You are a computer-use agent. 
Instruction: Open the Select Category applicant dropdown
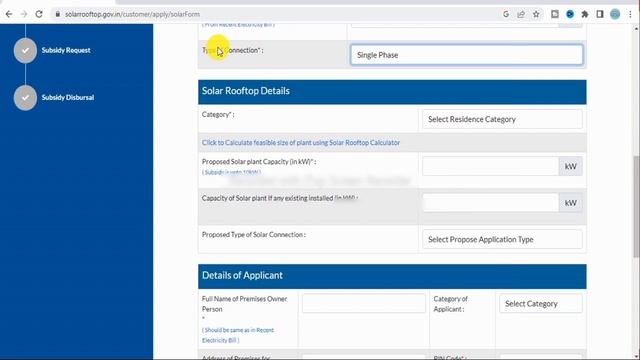point(540,303)
